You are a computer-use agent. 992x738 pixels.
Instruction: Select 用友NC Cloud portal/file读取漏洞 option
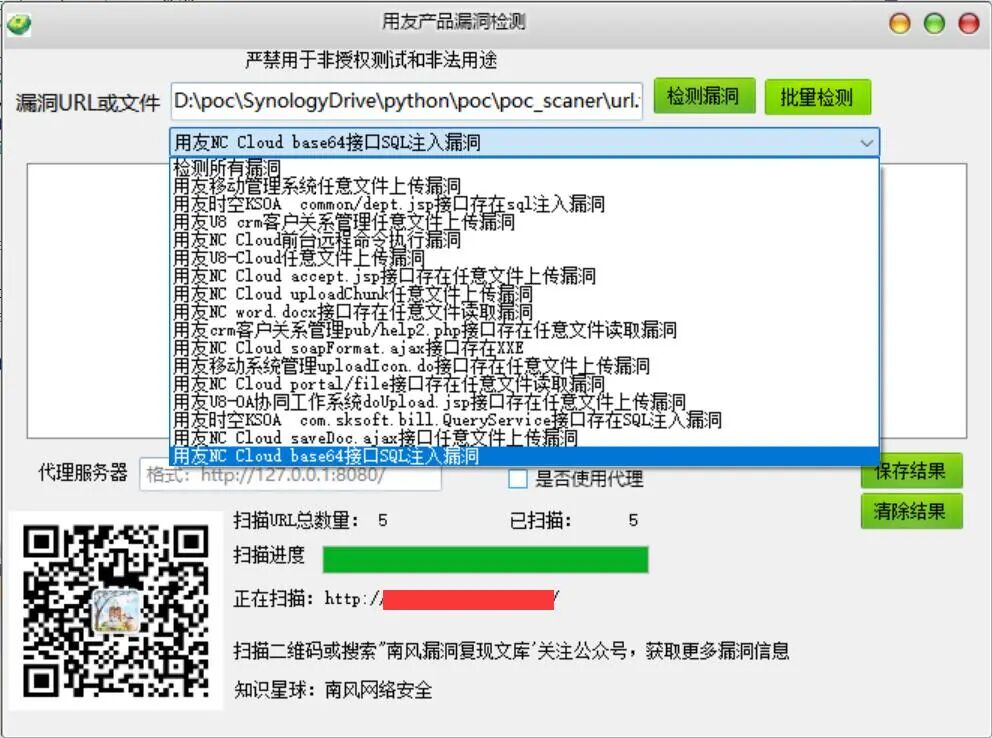click(x=524, y=384)
